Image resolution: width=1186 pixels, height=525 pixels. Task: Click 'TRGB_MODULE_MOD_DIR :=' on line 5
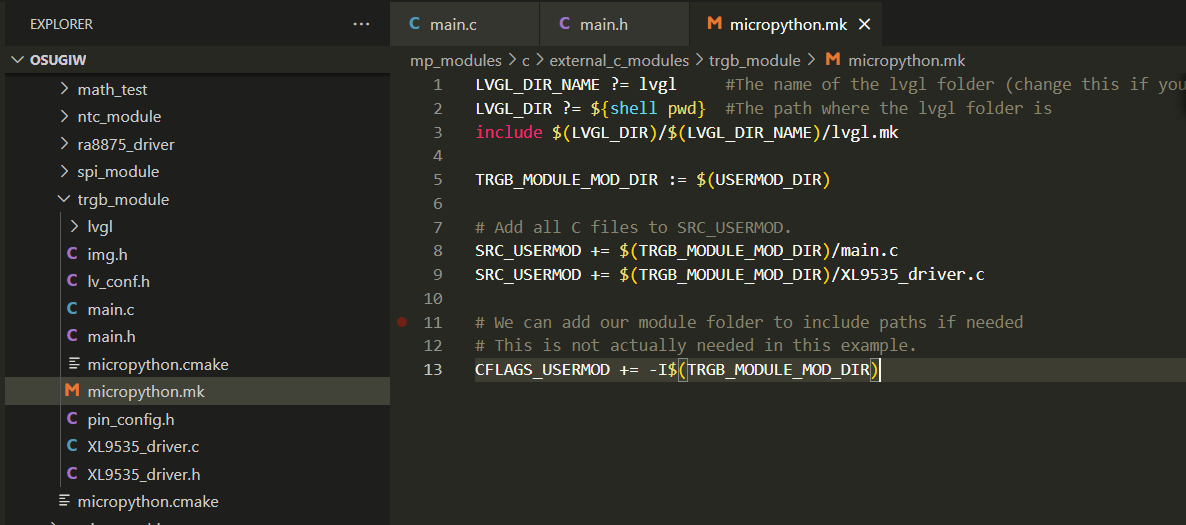(x=580, y=180)
